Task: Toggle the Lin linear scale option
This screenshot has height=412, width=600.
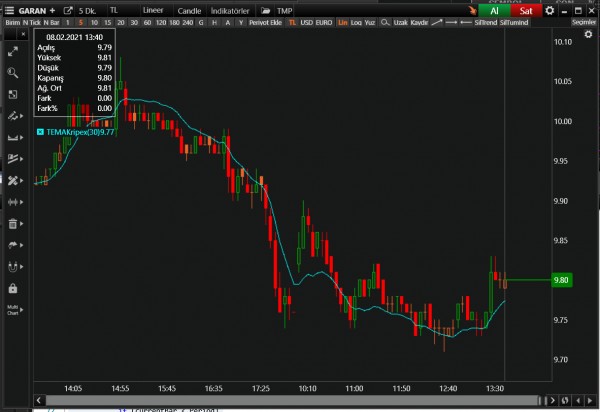Action: point(343,22)
